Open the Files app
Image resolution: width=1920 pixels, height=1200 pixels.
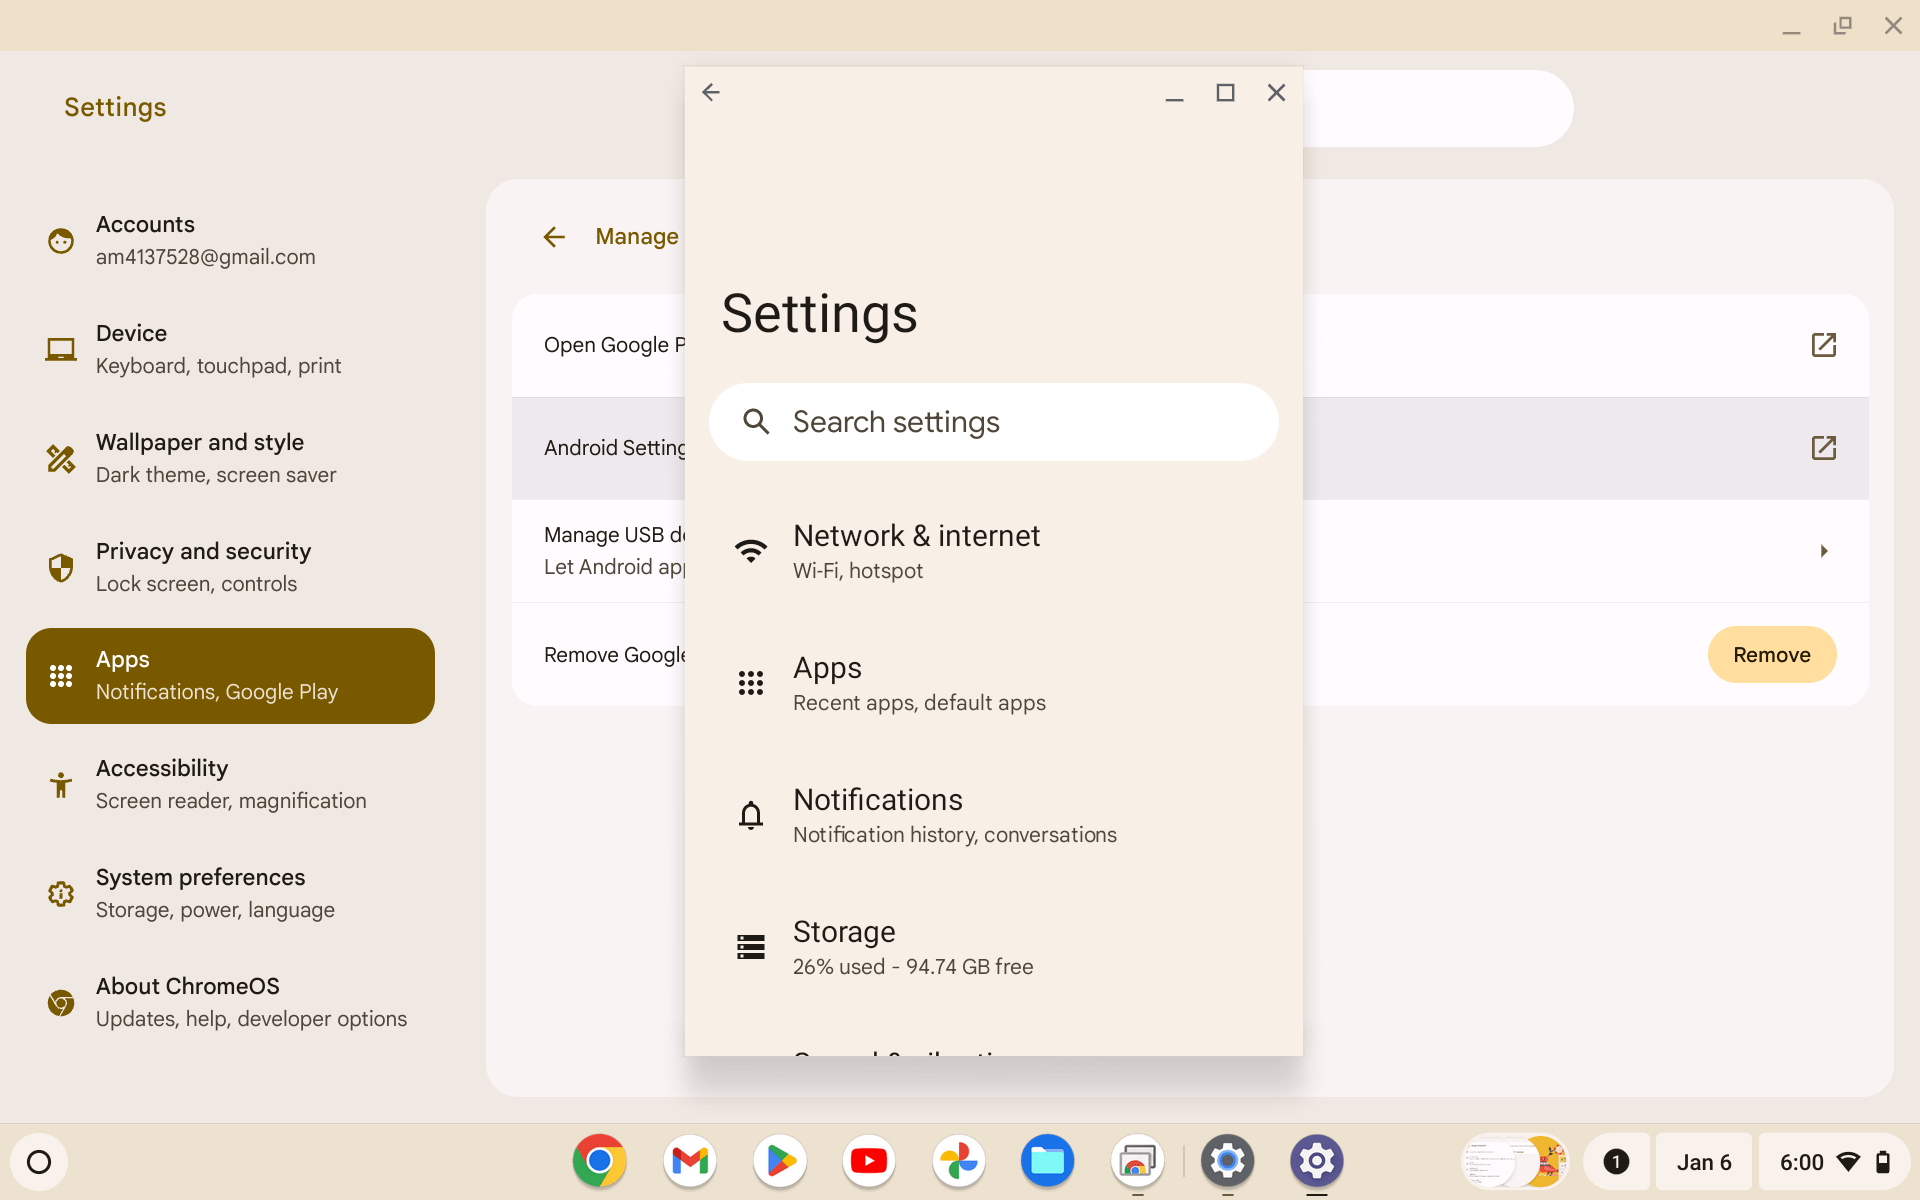pyautogui.click(x=1047, y=1161)
